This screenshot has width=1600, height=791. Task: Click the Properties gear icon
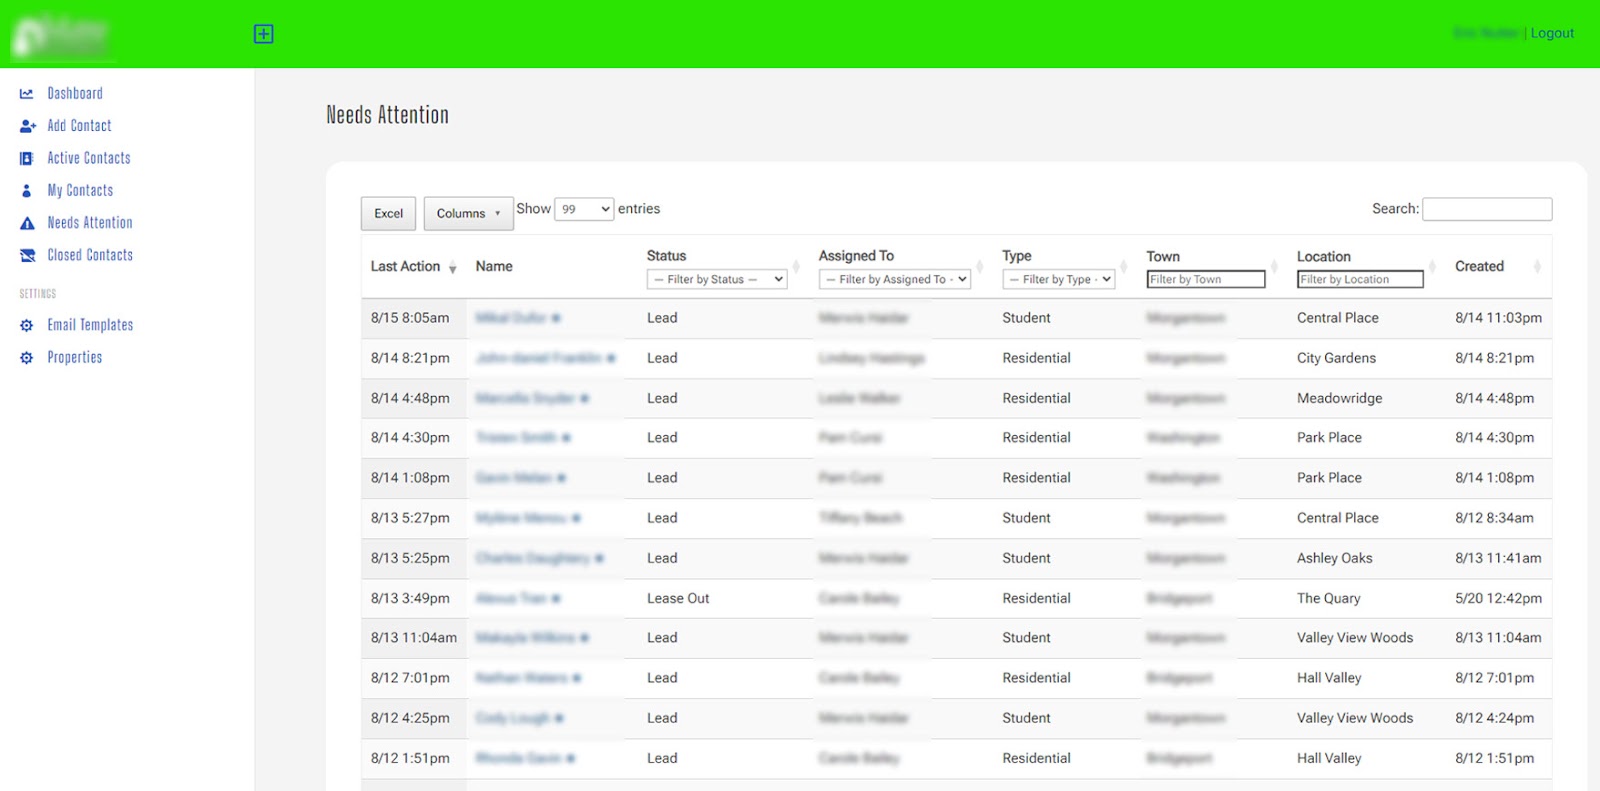pos(27,357)
